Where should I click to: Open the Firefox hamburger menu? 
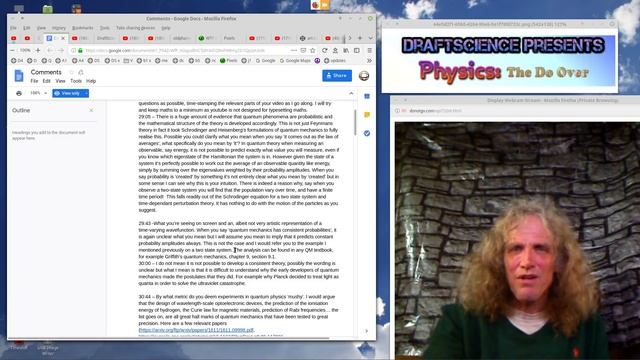pyautogui.click(x=369, y=50)
